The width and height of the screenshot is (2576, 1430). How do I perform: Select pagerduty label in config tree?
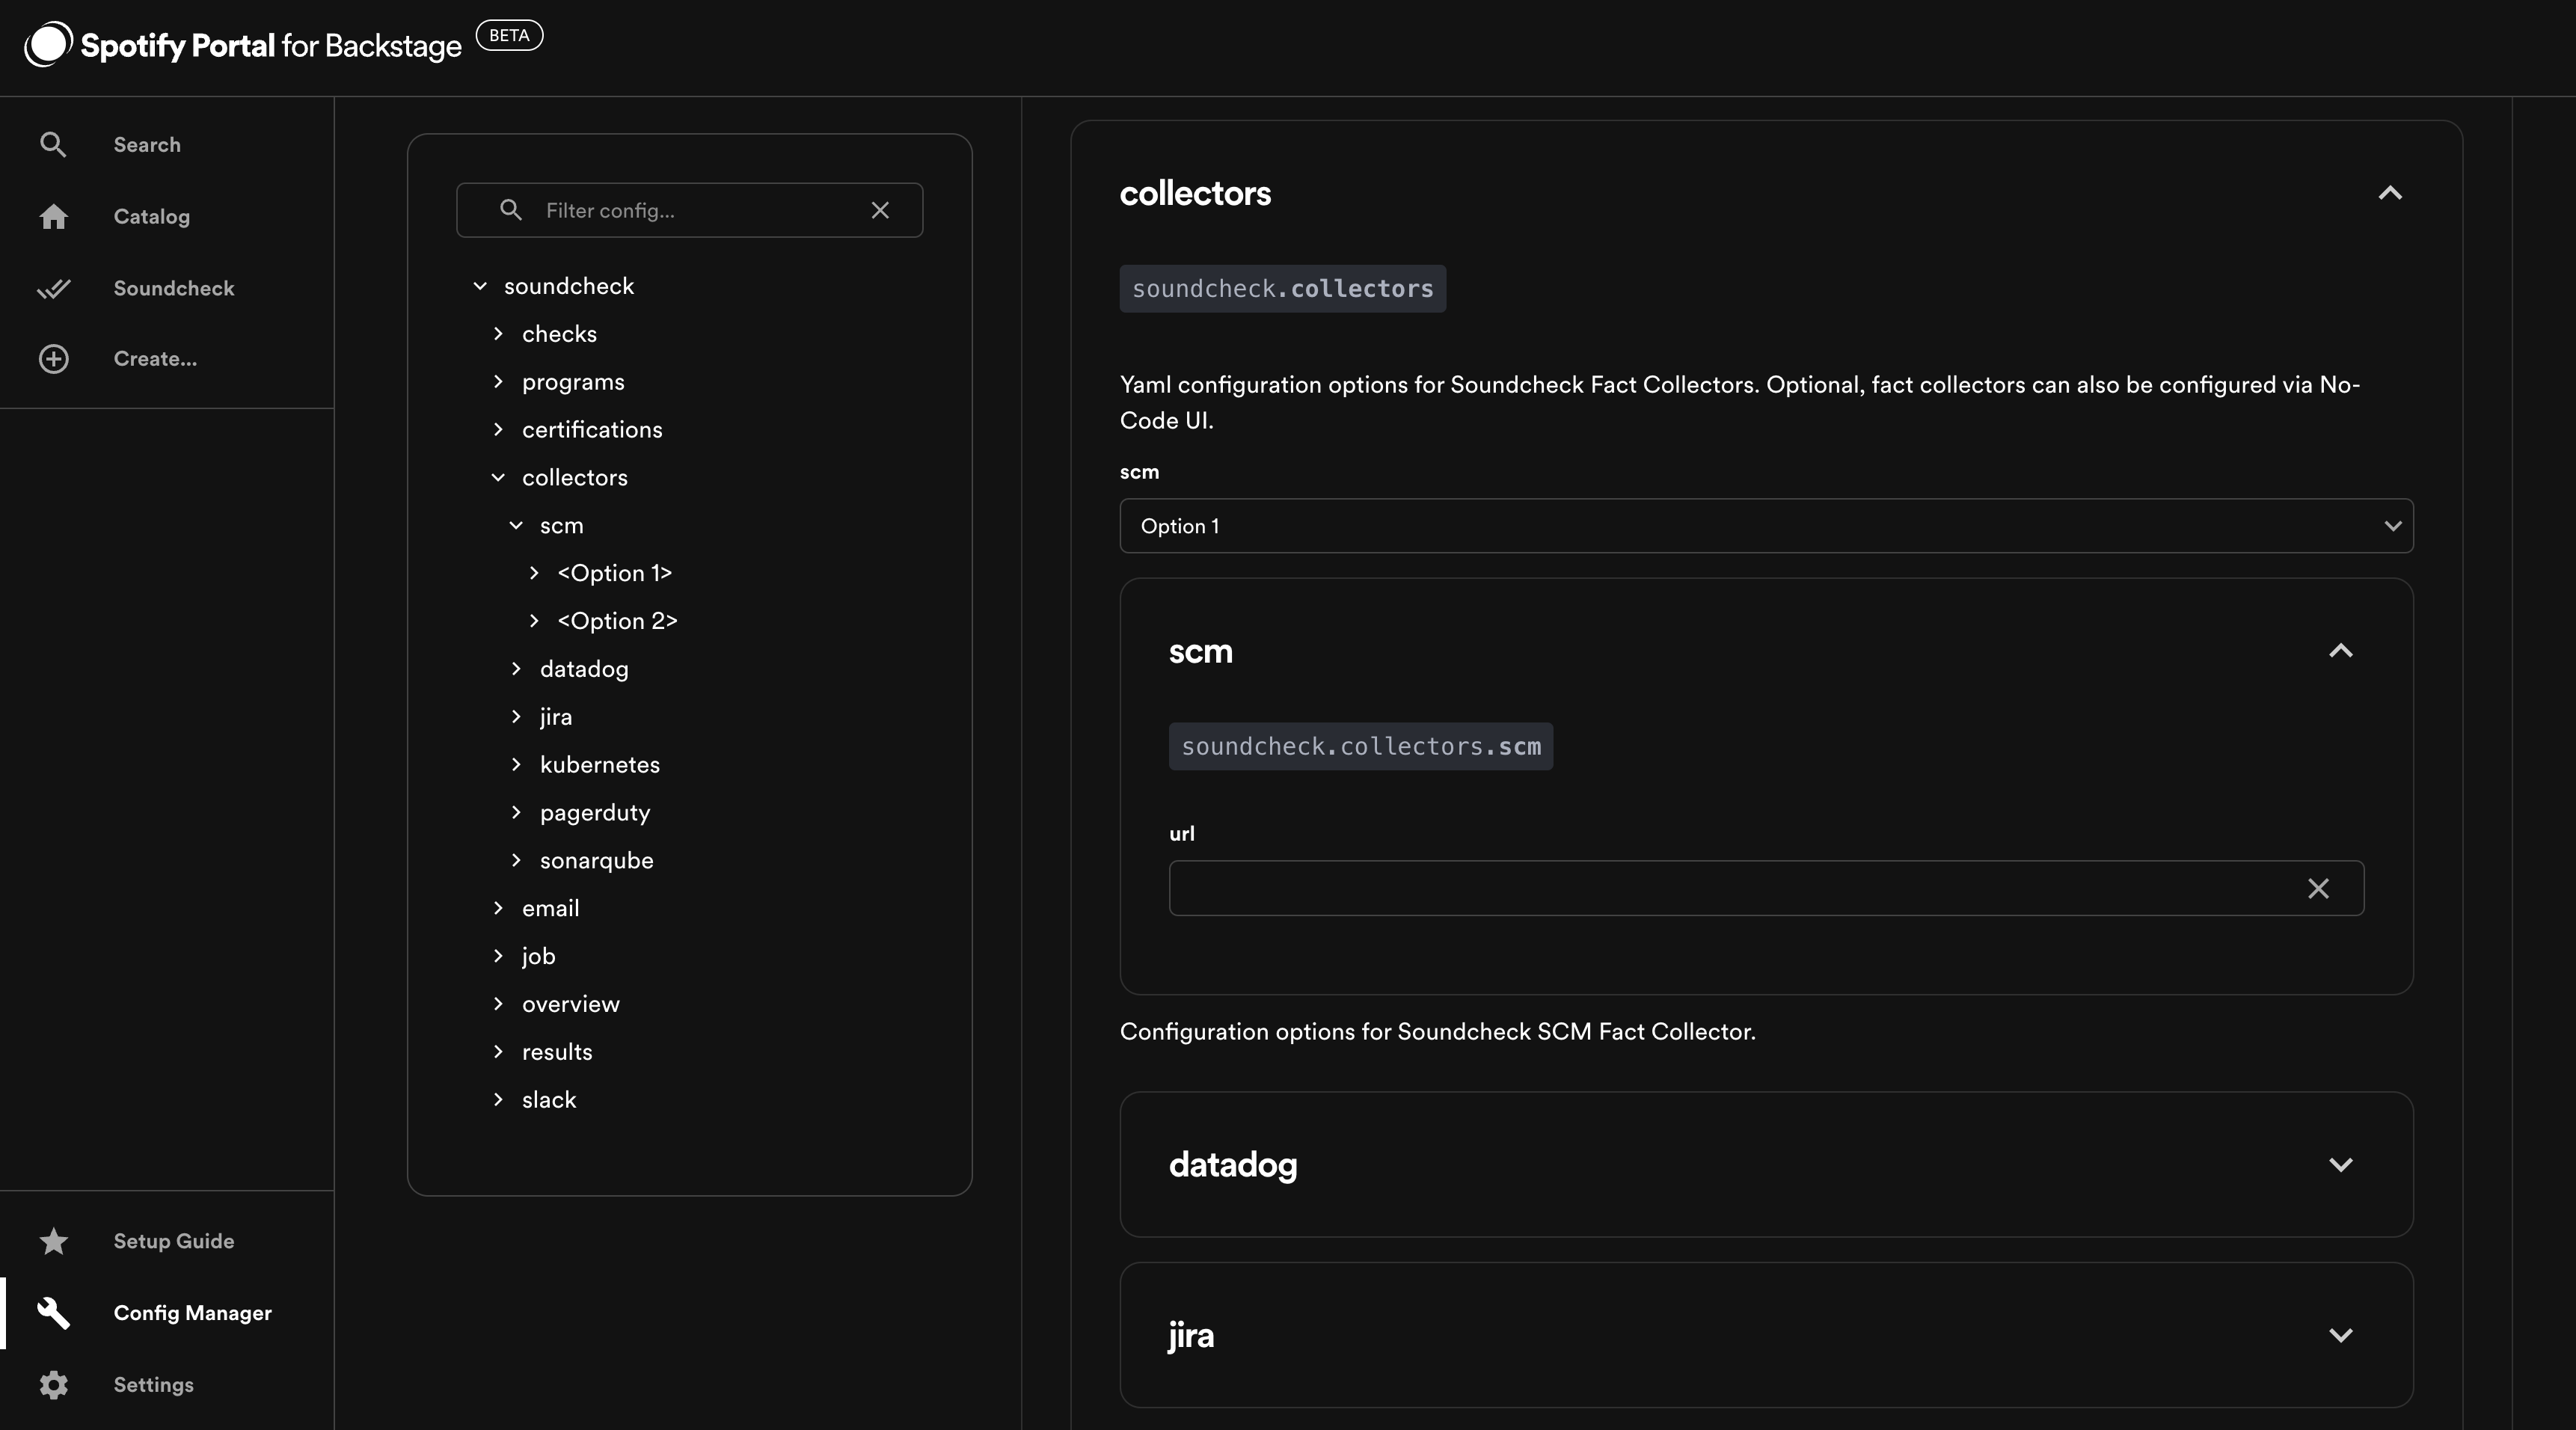click(x=595, y=813)
